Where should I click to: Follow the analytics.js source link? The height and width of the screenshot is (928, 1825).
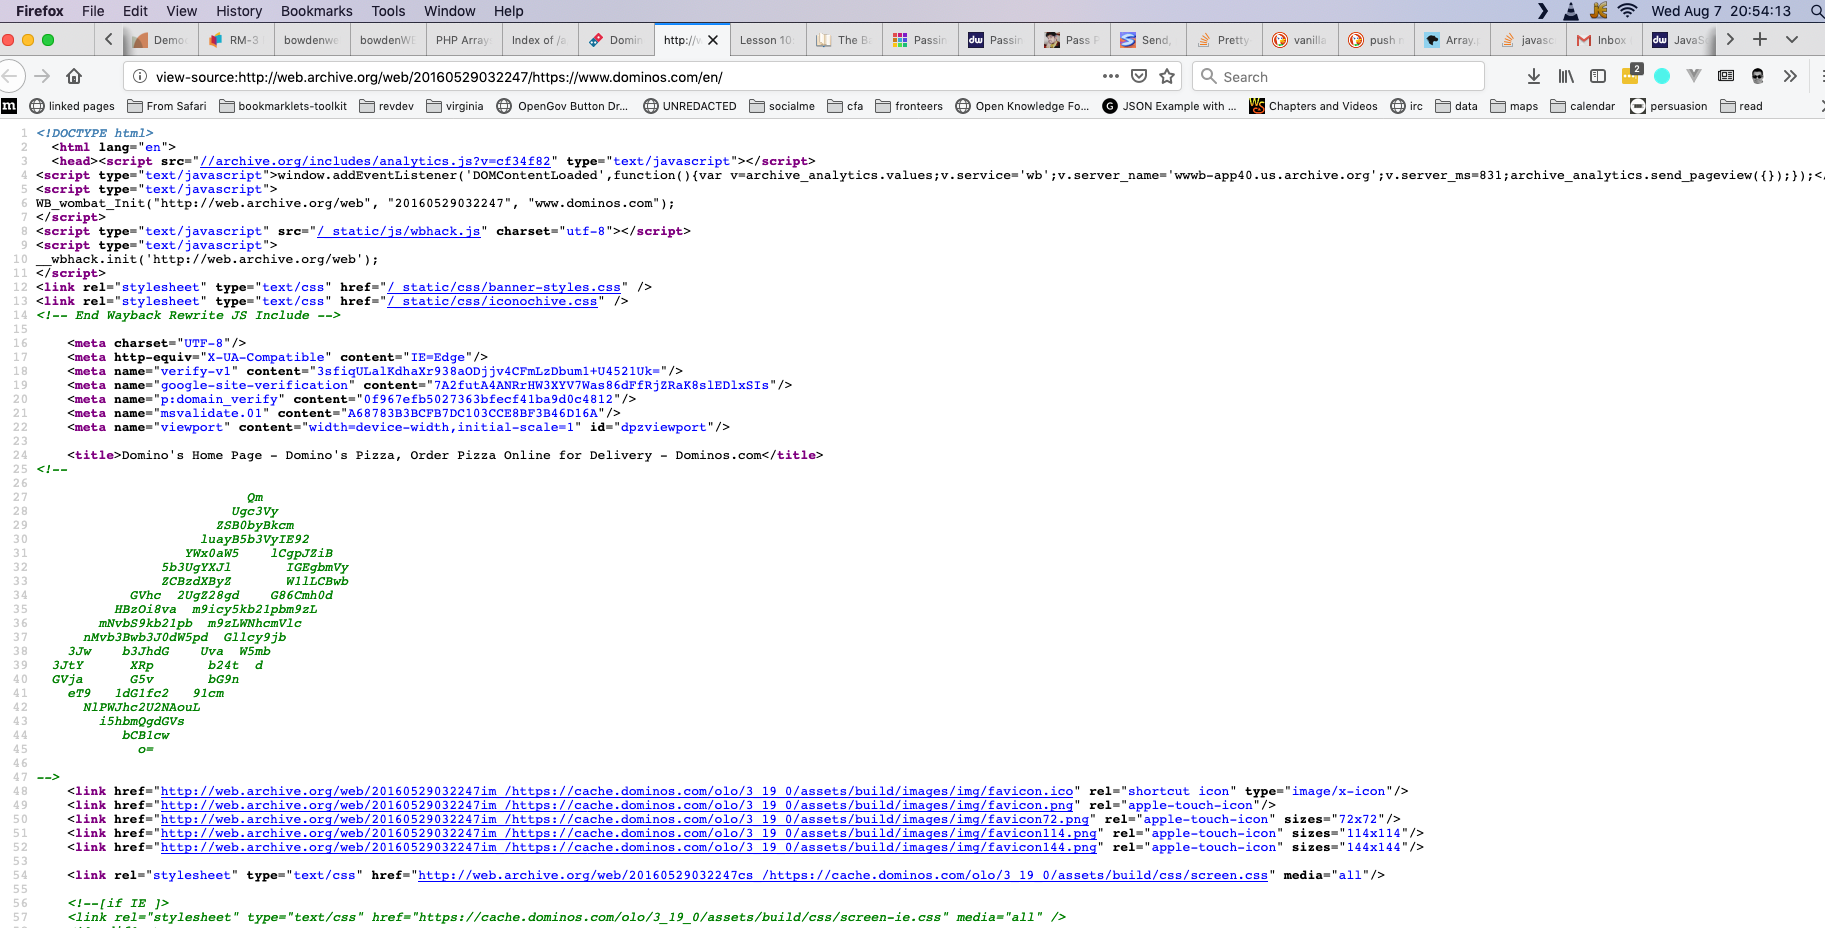[x=375, y=161]
